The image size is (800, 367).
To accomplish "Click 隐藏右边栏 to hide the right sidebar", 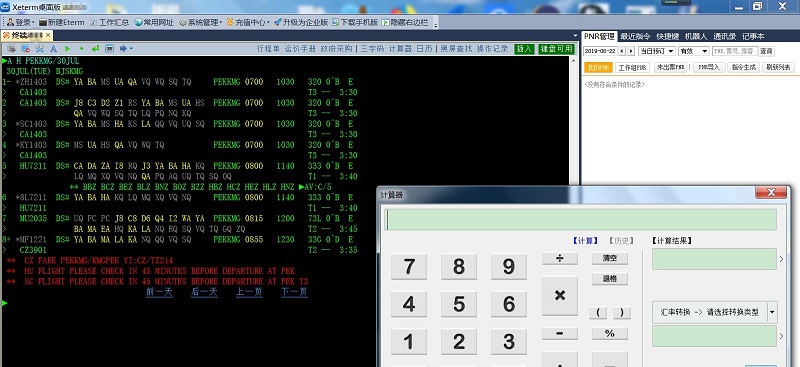I will (405, 22).
